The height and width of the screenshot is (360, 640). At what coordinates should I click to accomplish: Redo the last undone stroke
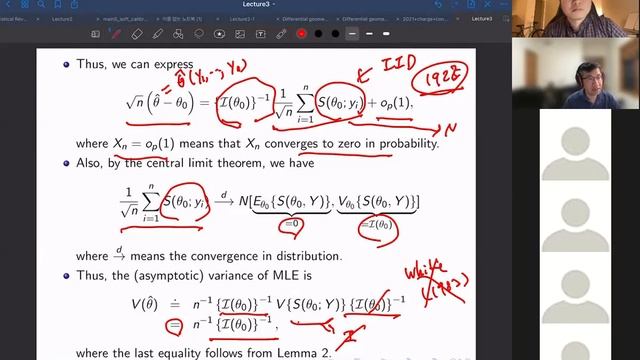pyautogui.click(x=455, y=4)
